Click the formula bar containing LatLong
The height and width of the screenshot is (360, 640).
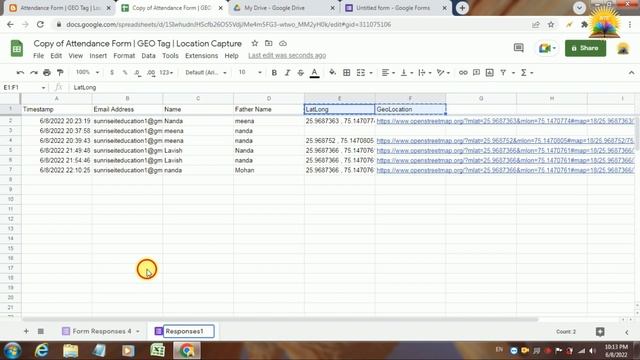(351, 87)
